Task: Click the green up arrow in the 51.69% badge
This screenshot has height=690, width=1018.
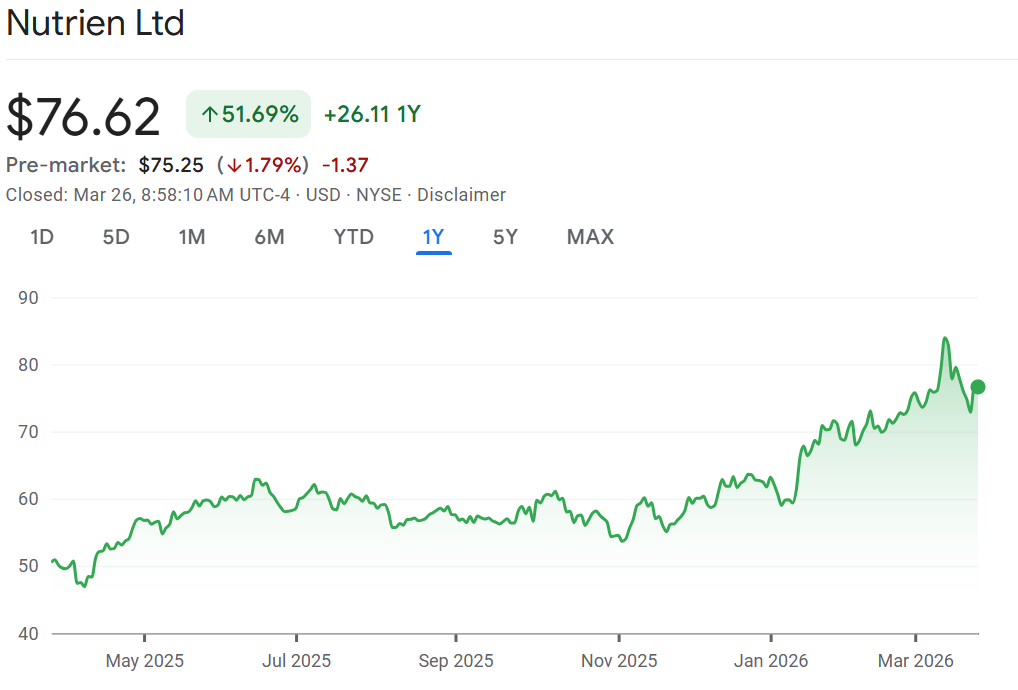Action: click(x=209, y=115)
